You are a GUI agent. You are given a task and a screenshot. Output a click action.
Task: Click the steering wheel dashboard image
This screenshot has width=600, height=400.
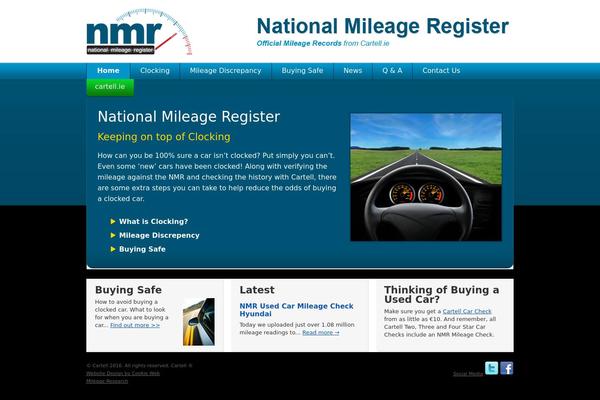pos(426,177)
